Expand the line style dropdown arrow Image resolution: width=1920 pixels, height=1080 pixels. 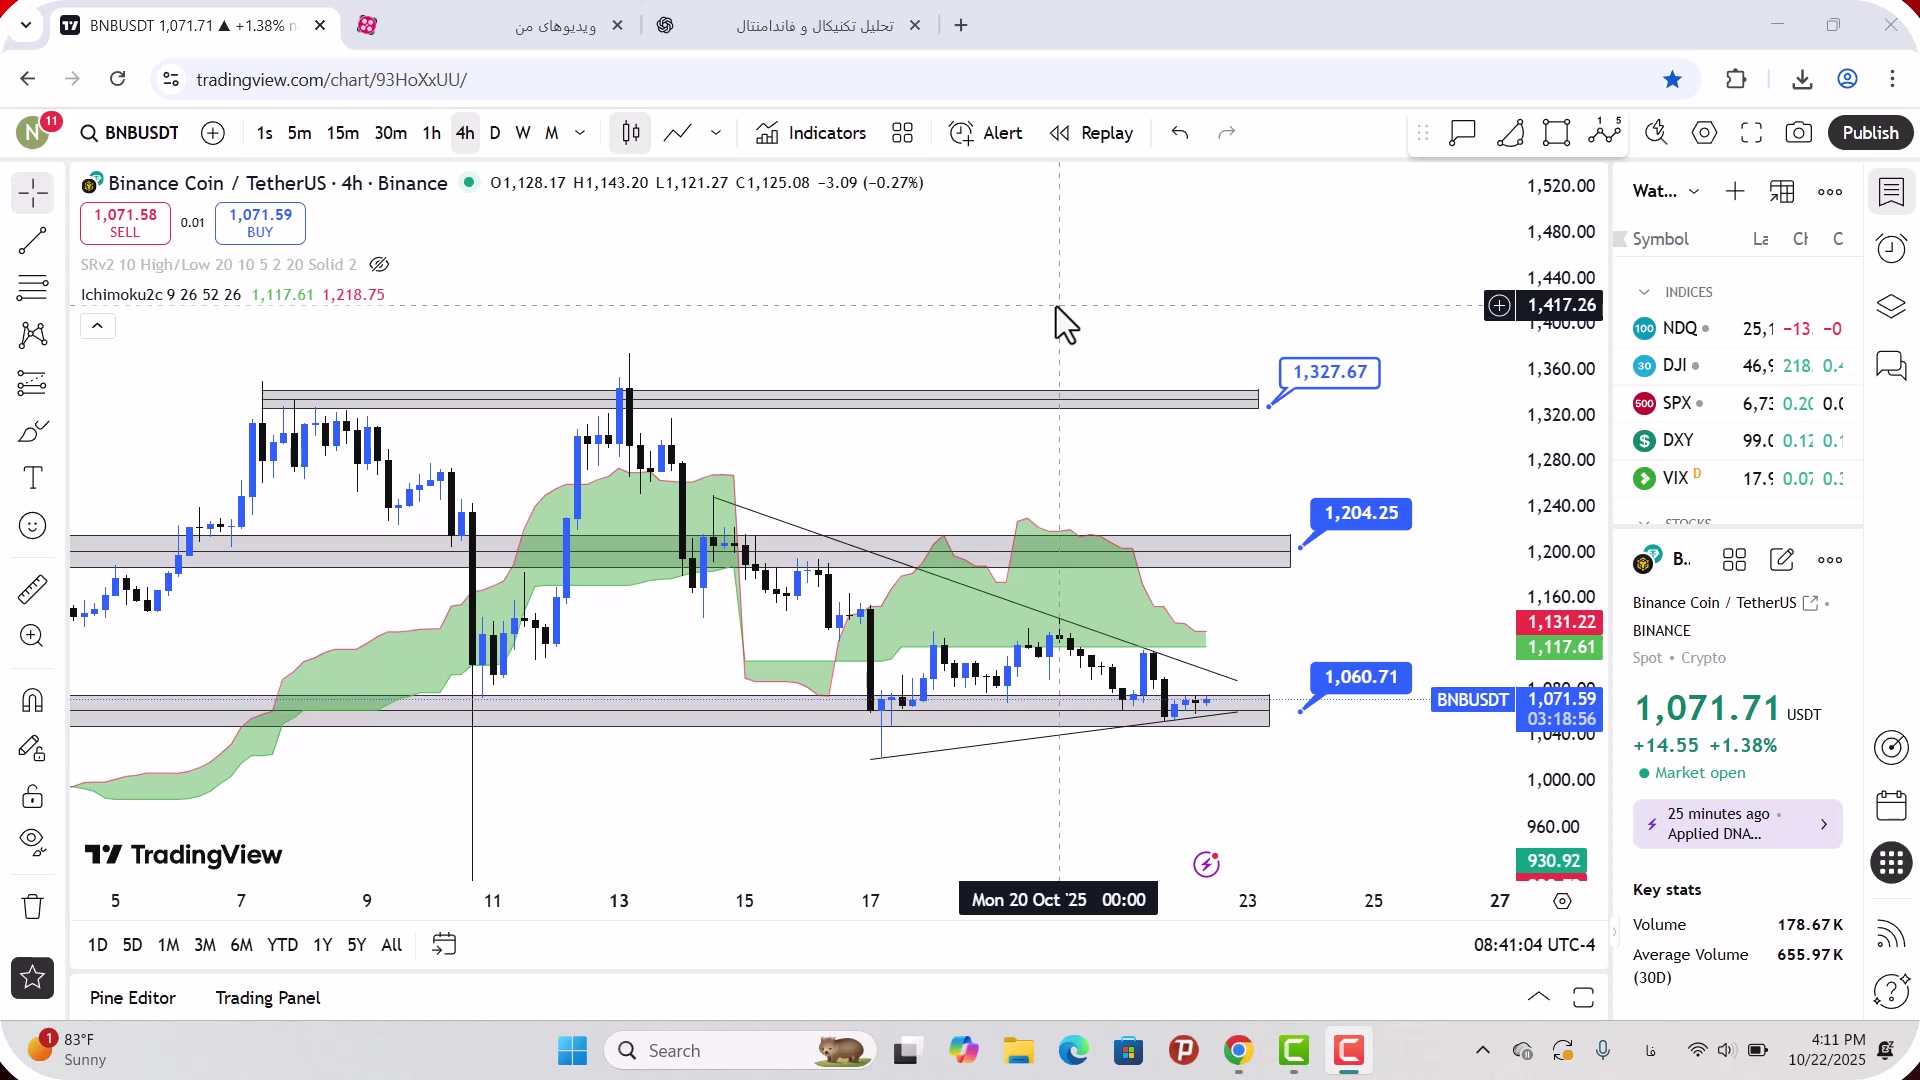[x=716, y=133]
